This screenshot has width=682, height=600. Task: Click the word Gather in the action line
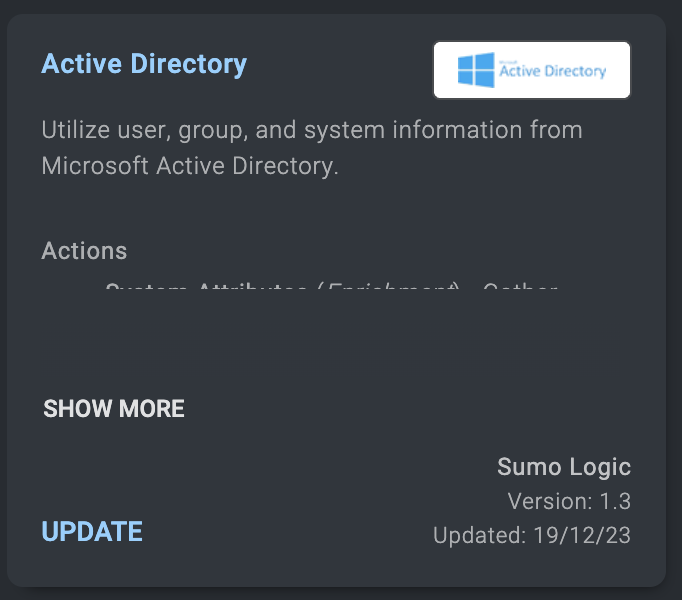coord(518,290)
